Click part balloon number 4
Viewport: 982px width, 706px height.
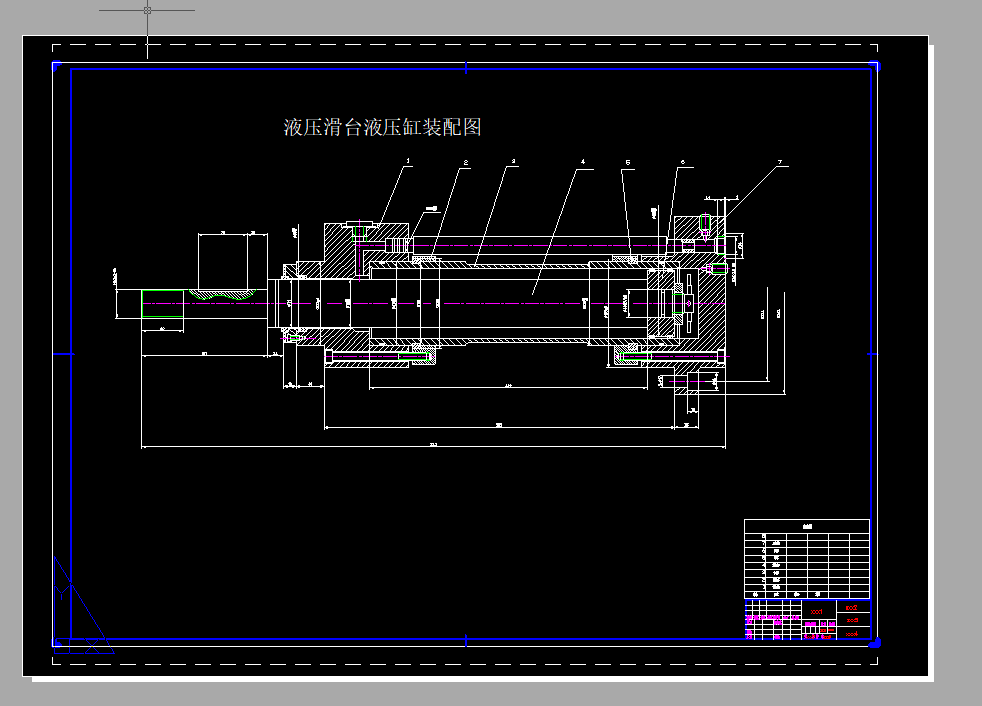pyautogui.click(x=582, y=158)
